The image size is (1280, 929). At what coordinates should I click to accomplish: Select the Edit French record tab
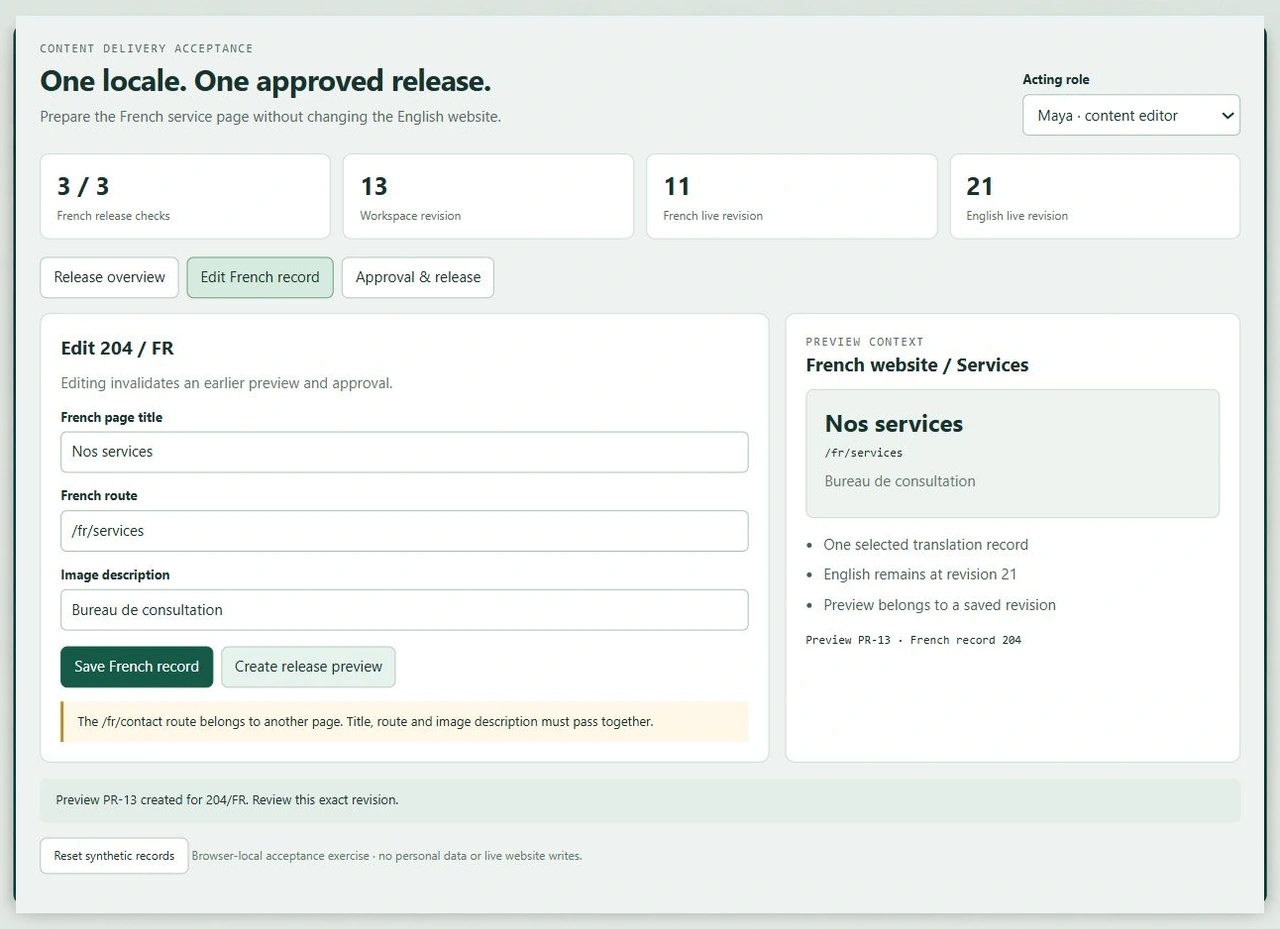pos(260,277)
